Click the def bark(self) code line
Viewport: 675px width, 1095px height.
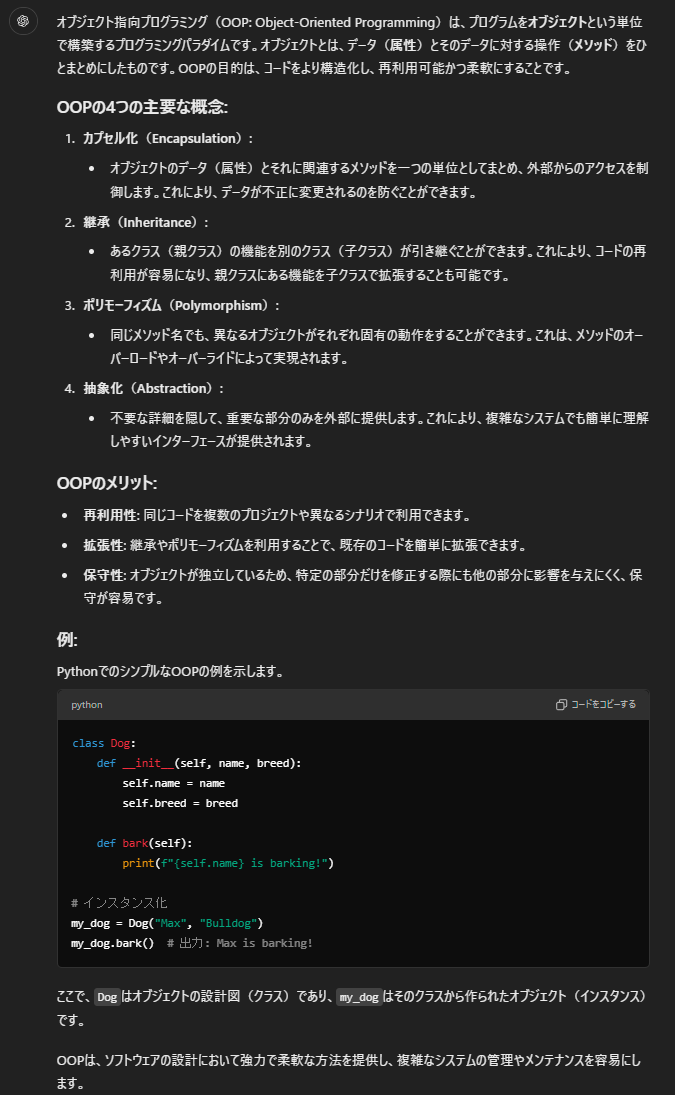[145, 843]
